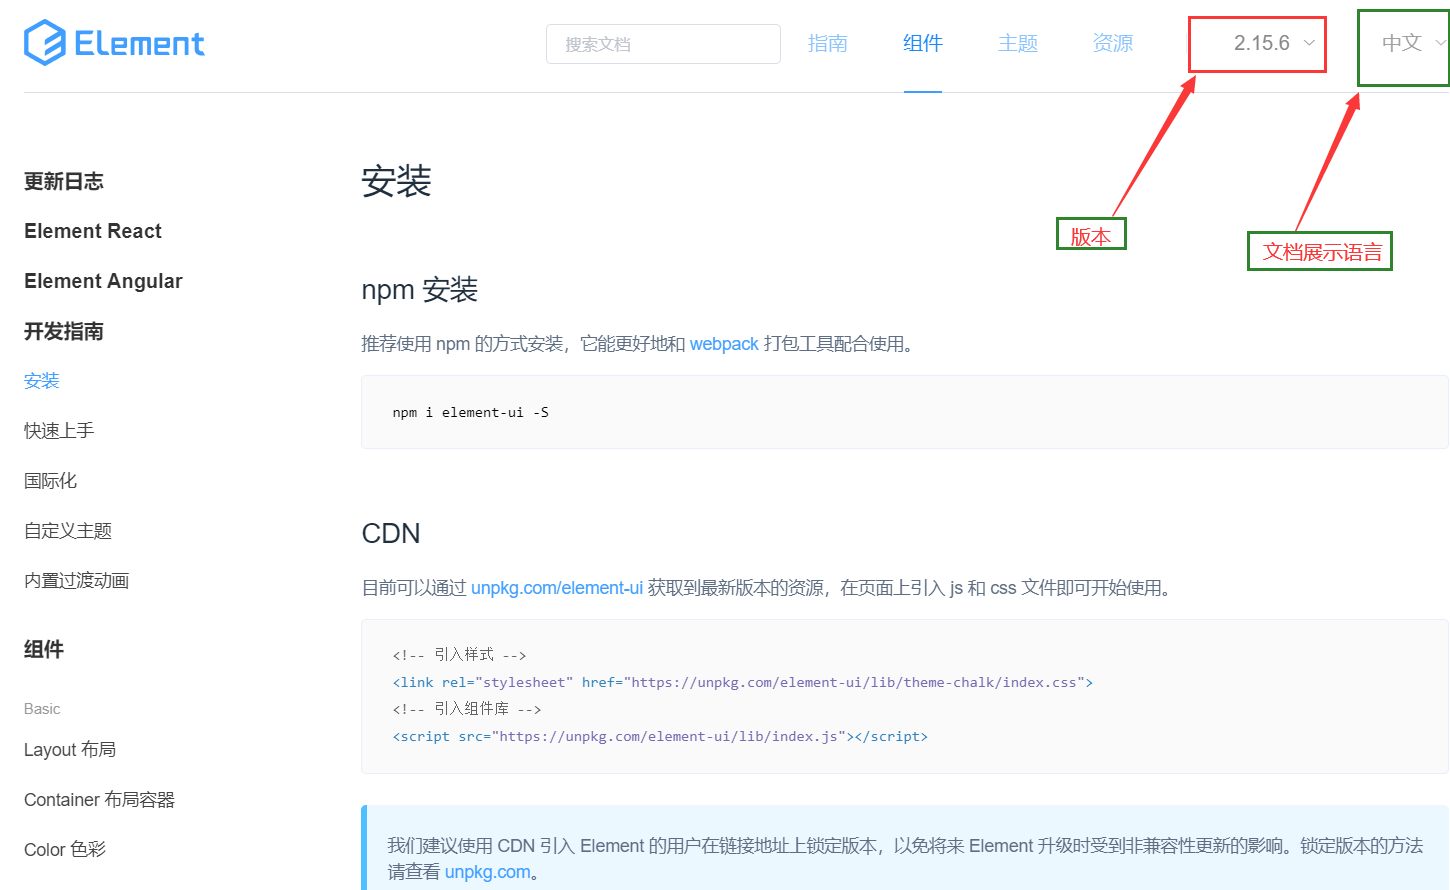The width and height of the screenshot is (1450, 890).
Task: Click the Element hexagon logo
Action: point(45,43)
